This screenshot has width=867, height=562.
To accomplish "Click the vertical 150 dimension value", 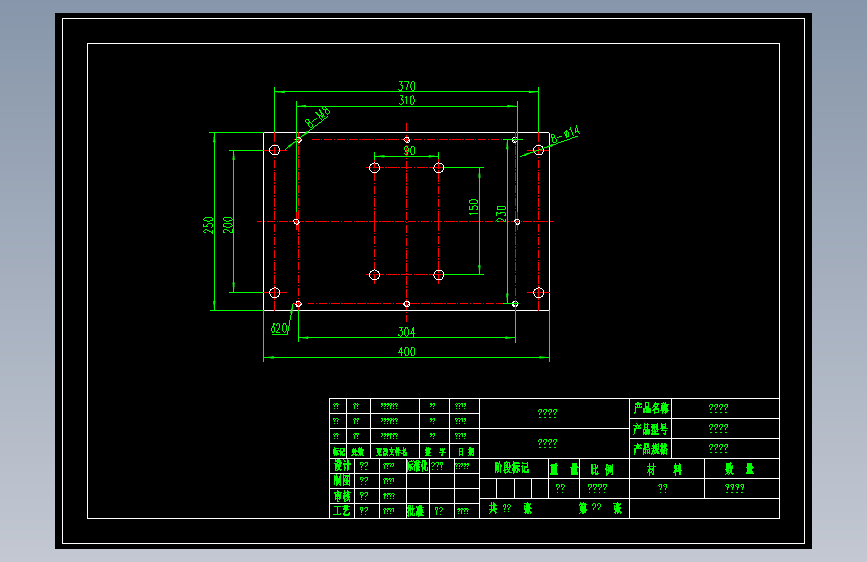I will pyautogui.click(x=474, y=207).
